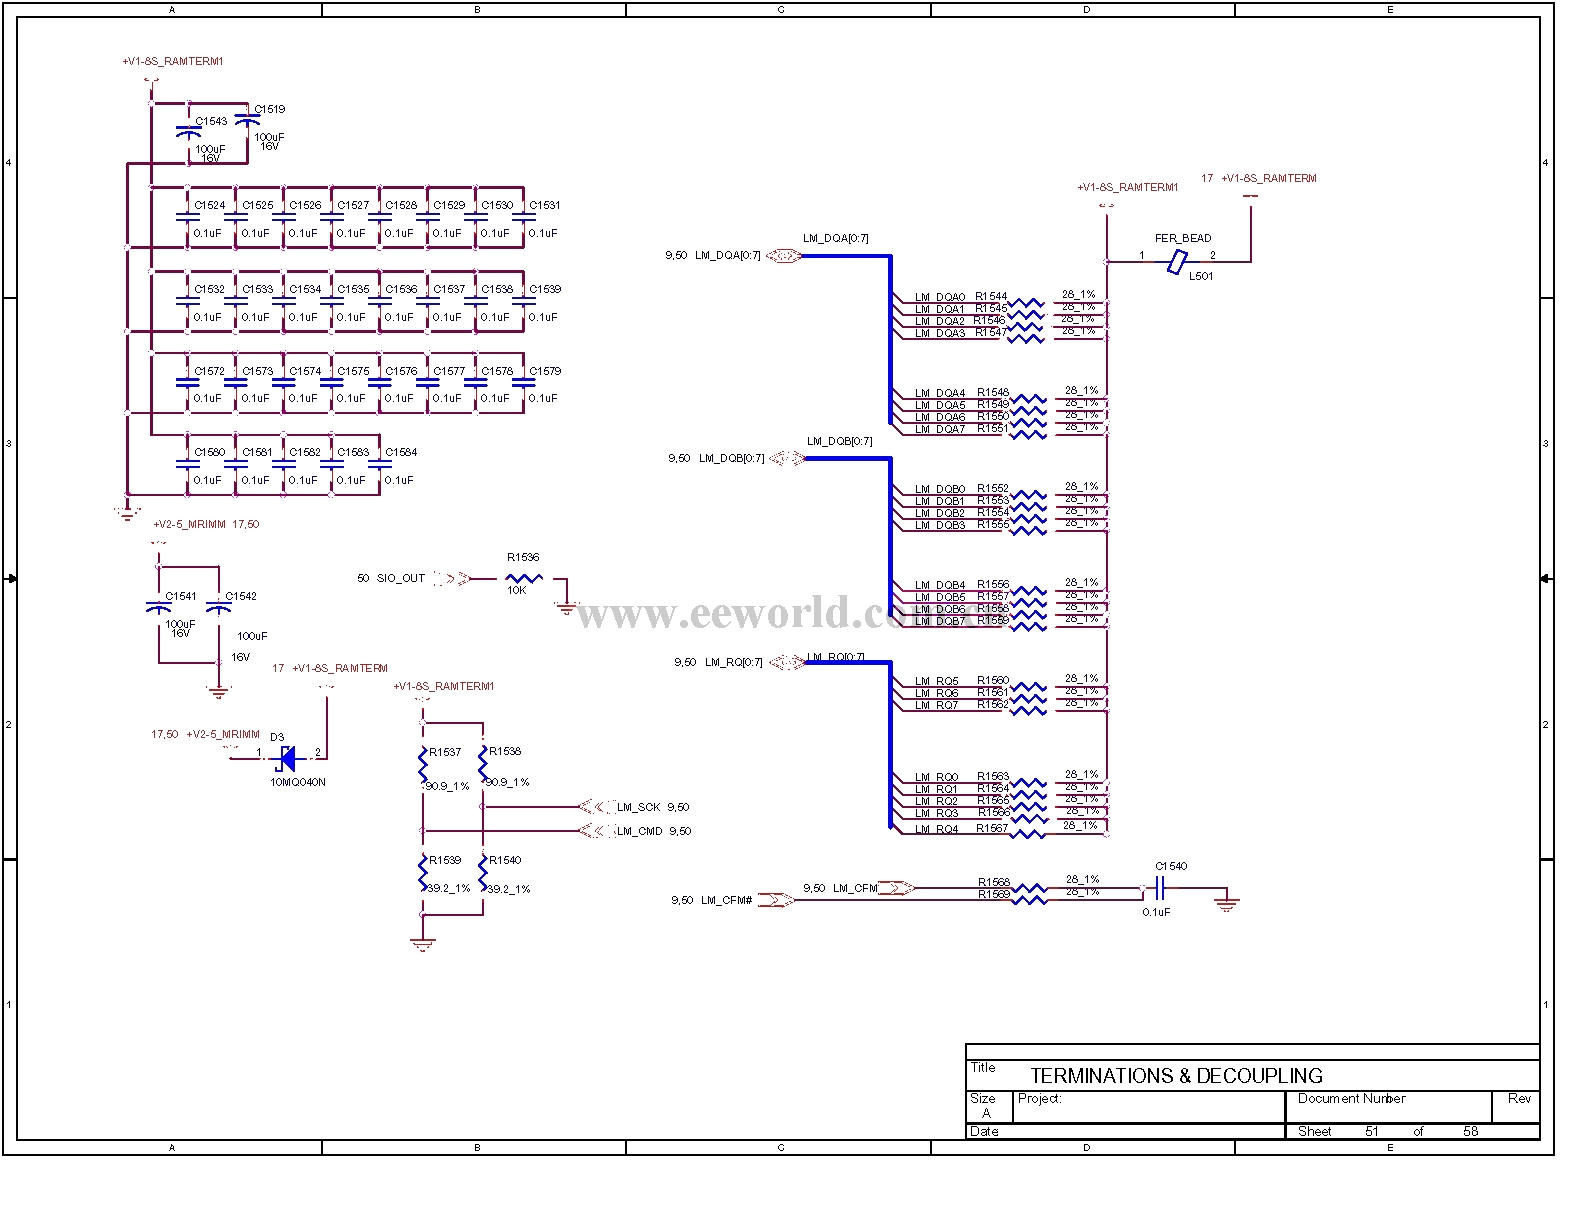Viewport: 1584px width, 1223px height.
Task: Click the ground symbol after resistor R1536
Action: point(566,606)
